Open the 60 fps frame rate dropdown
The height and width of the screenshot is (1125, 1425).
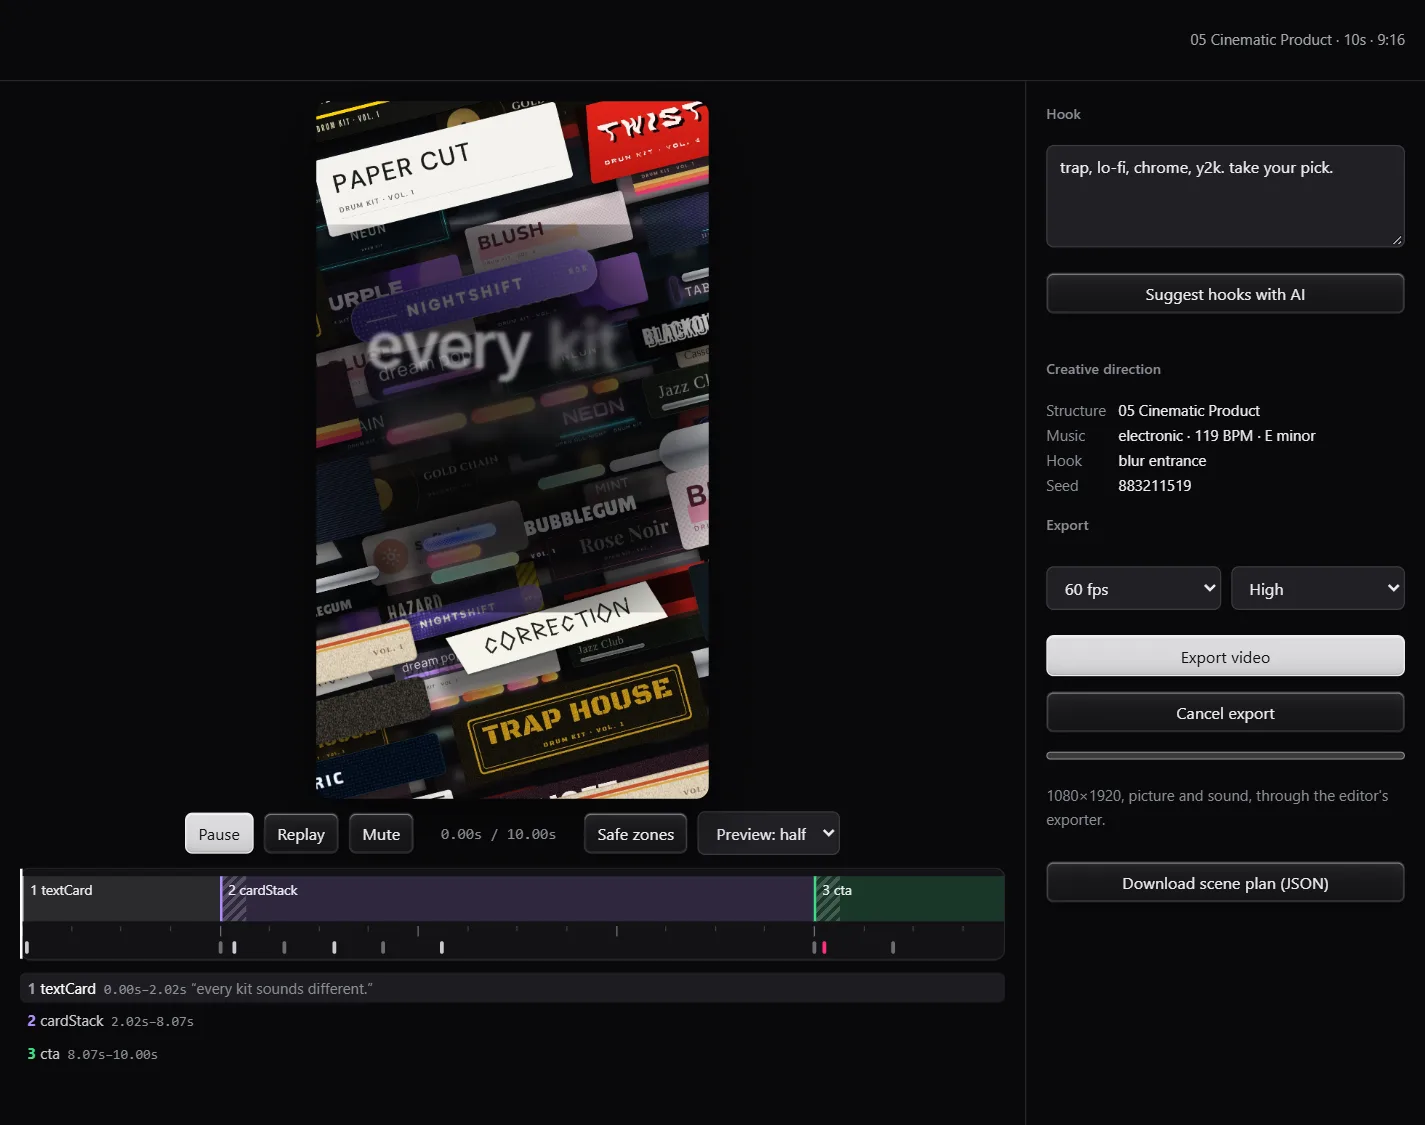pyautogui.click(x=1133, y=589)
